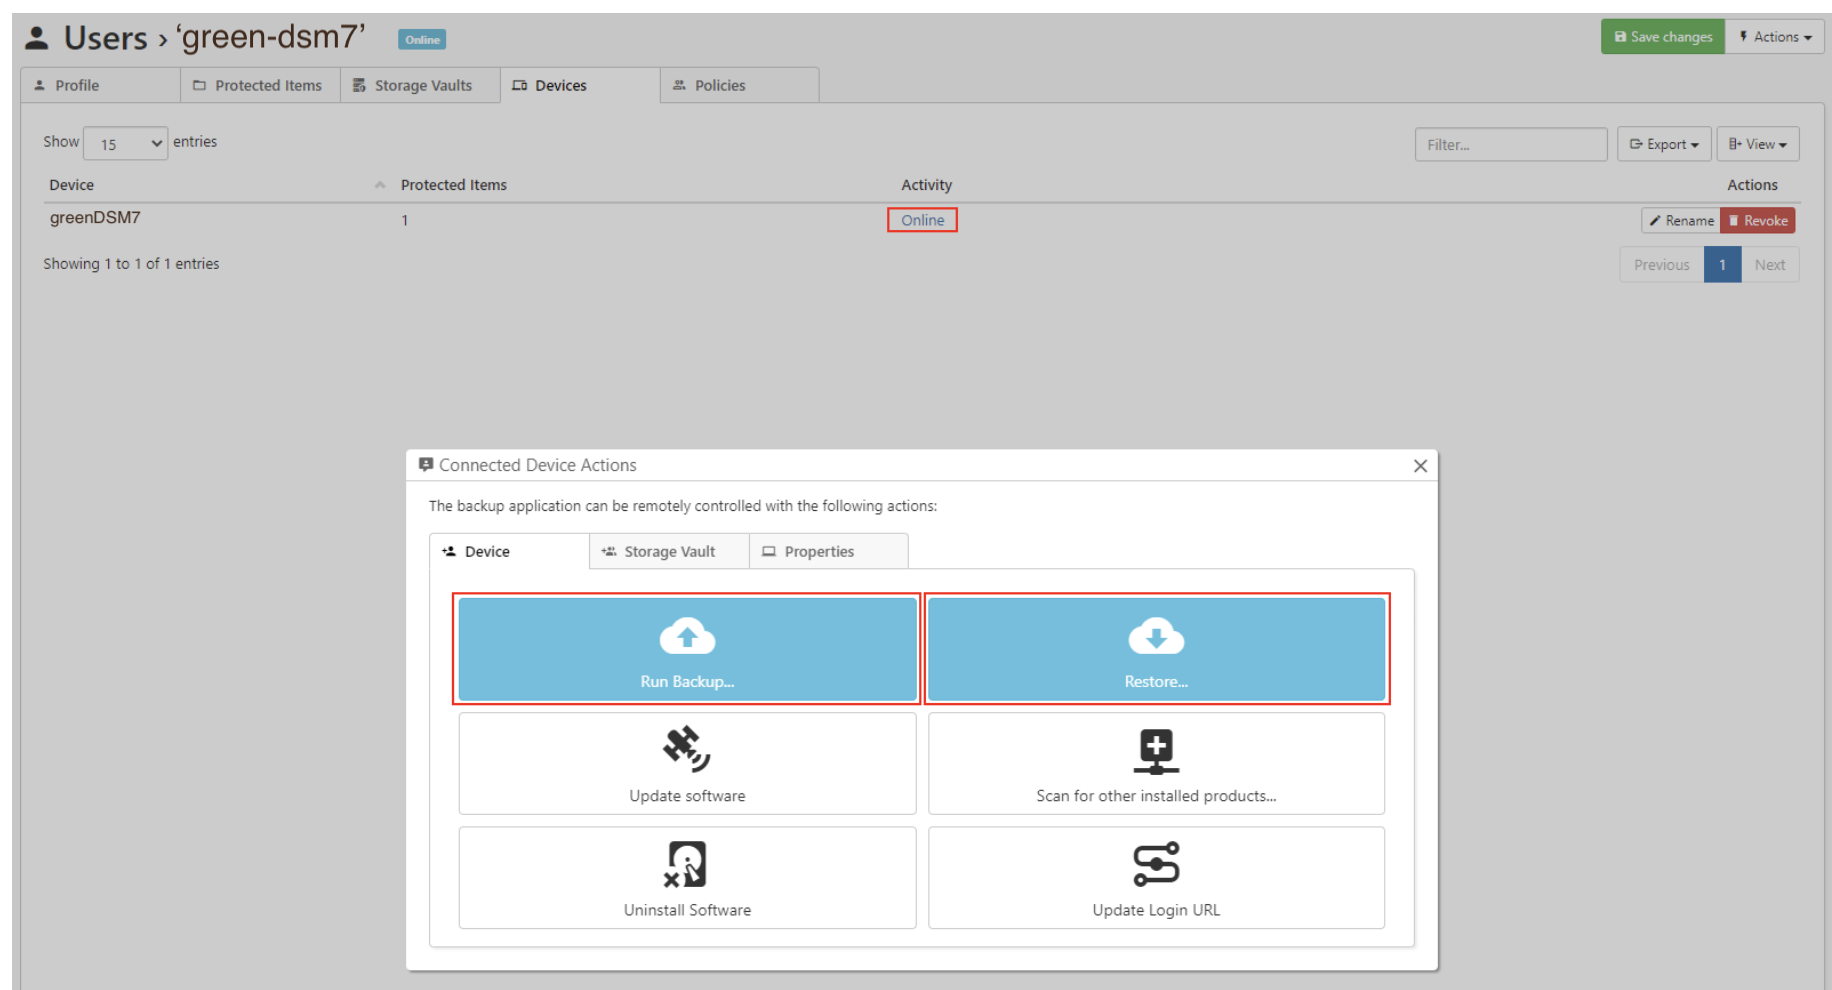Focus the Filter input field
Image resolution: width=1832 pixels, height=990 pixels.
point(1510,145)
